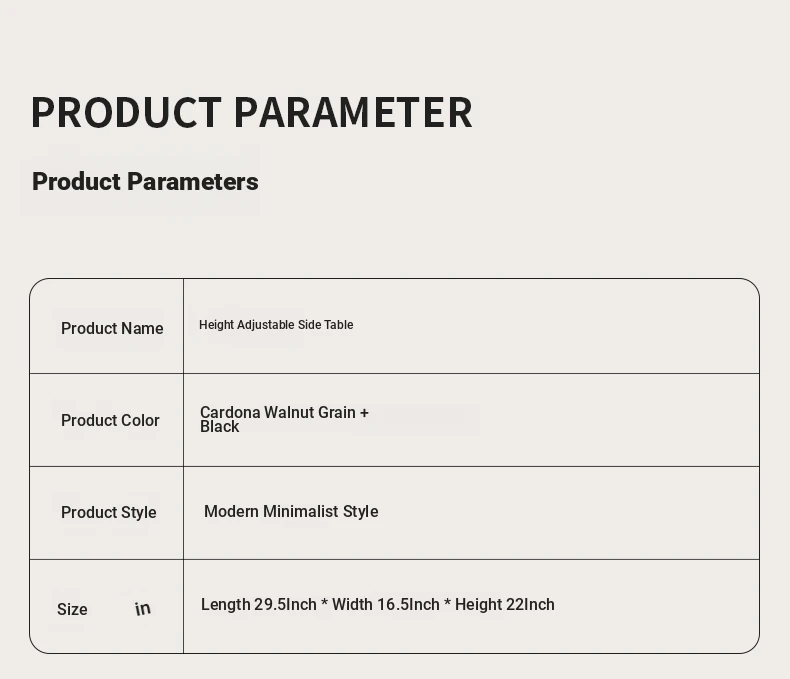The width and height of the screenshot is (790, 679).
Task: Click the word Parameters in subheading
Action: point(192,182)
